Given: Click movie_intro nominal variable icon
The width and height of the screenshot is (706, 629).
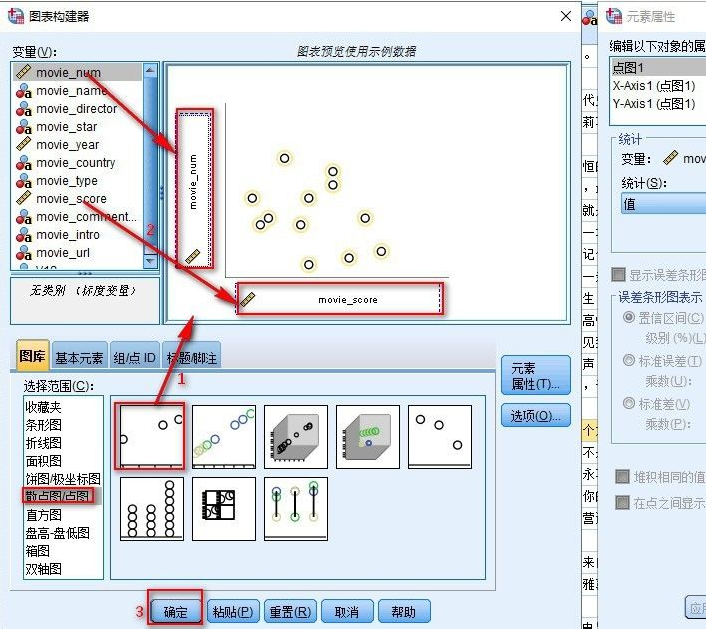Looking at the screenshot, I should (x=23, y=235).
